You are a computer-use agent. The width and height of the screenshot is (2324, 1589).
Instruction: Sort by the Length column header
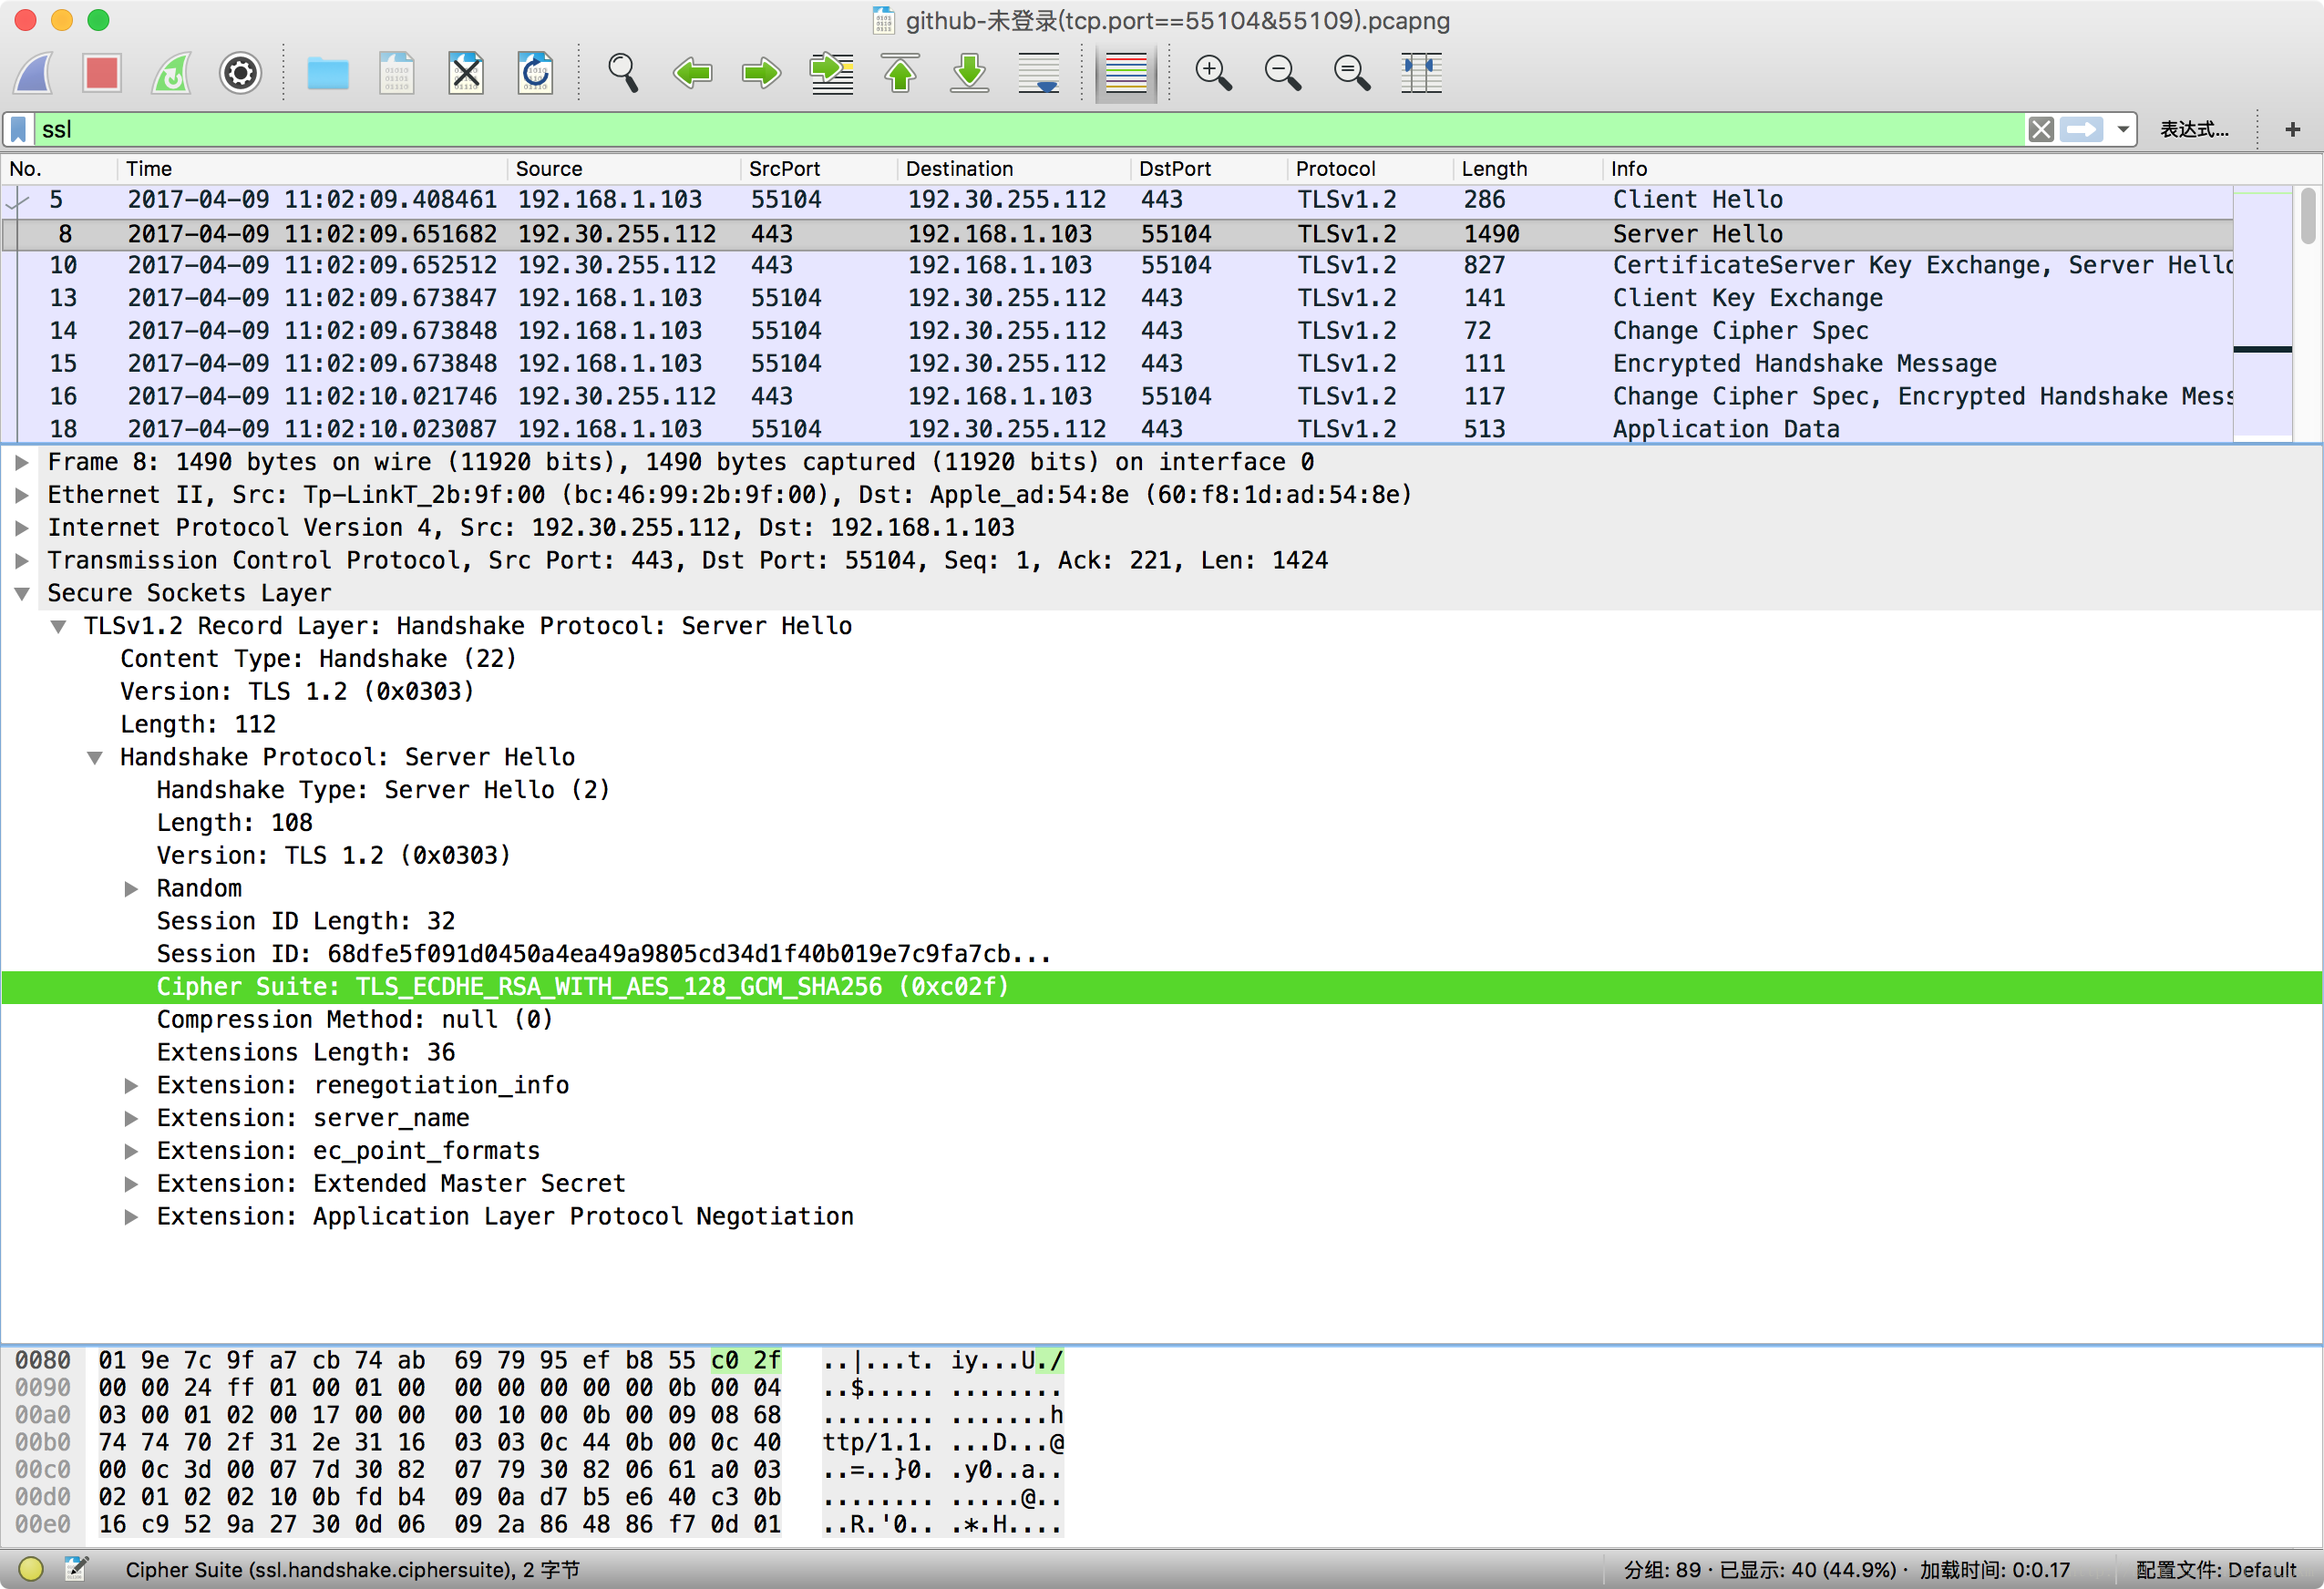coord(1494,168)
